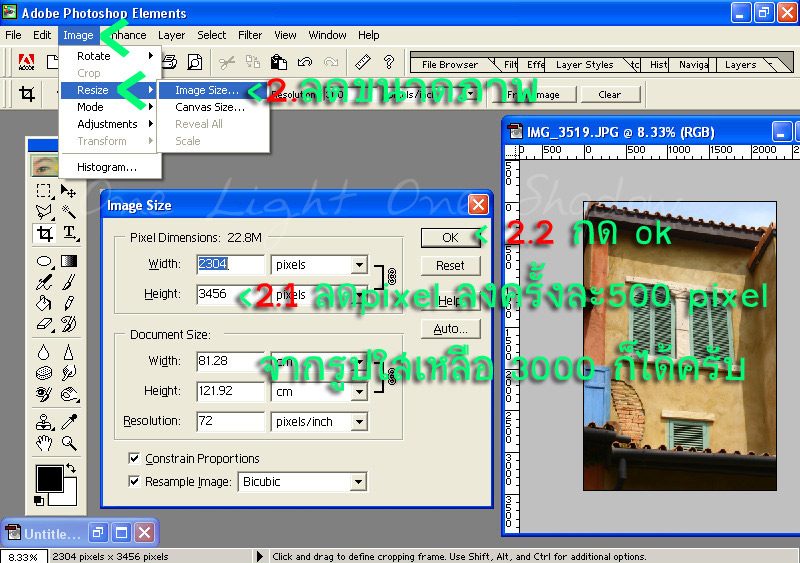Click the Undo arrow toolbar icon
The width and height of the screenshot is (800, 563).
tap(305, 62)
